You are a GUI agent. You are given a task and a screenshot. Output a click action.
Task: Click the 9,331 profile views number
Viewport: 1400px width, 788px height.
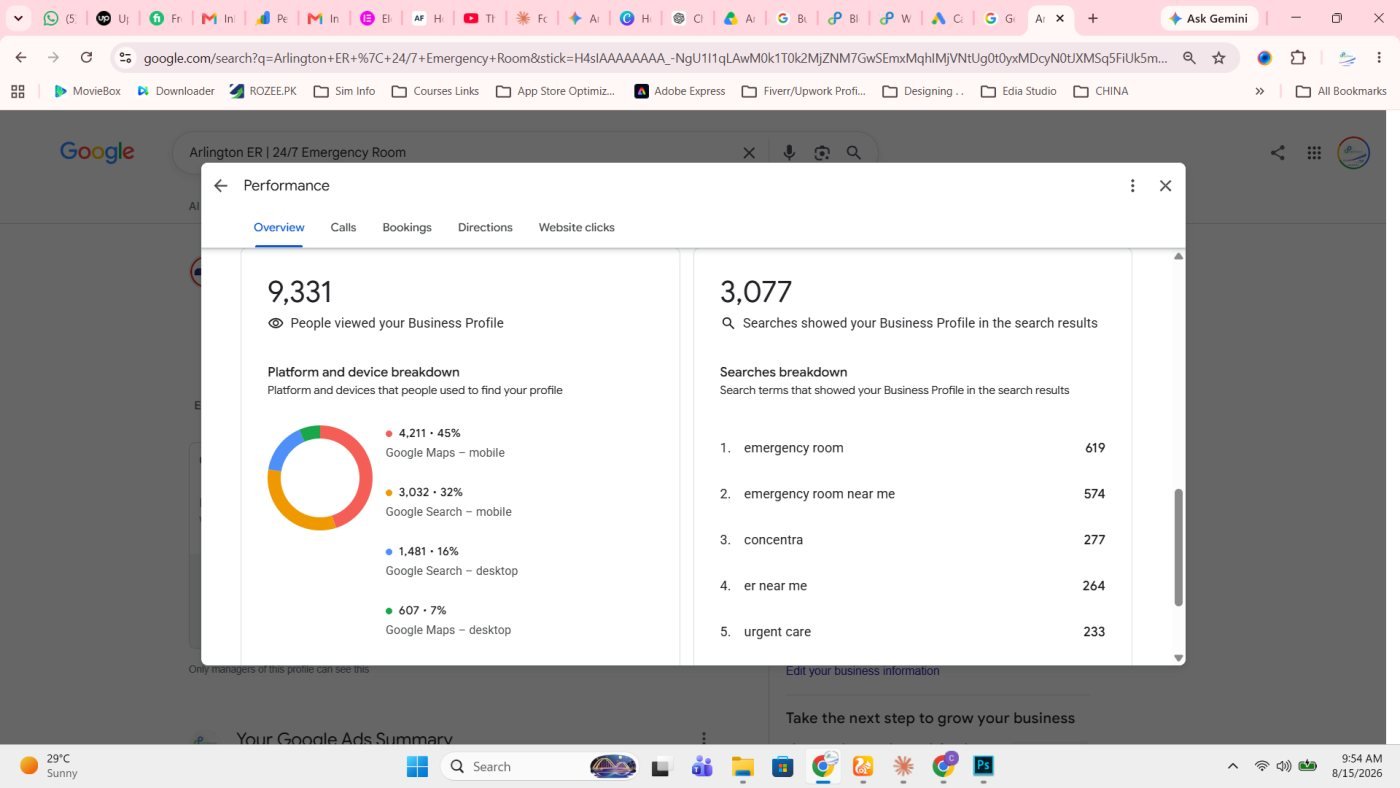[x=299, y=292]
